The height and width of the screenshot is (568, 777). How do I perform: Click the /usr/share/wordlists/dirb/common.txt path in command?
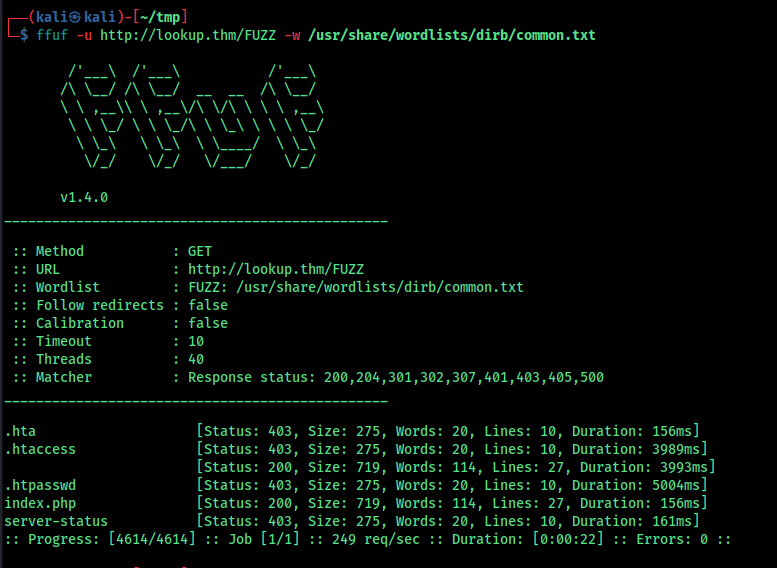click(x=451, y=35)
